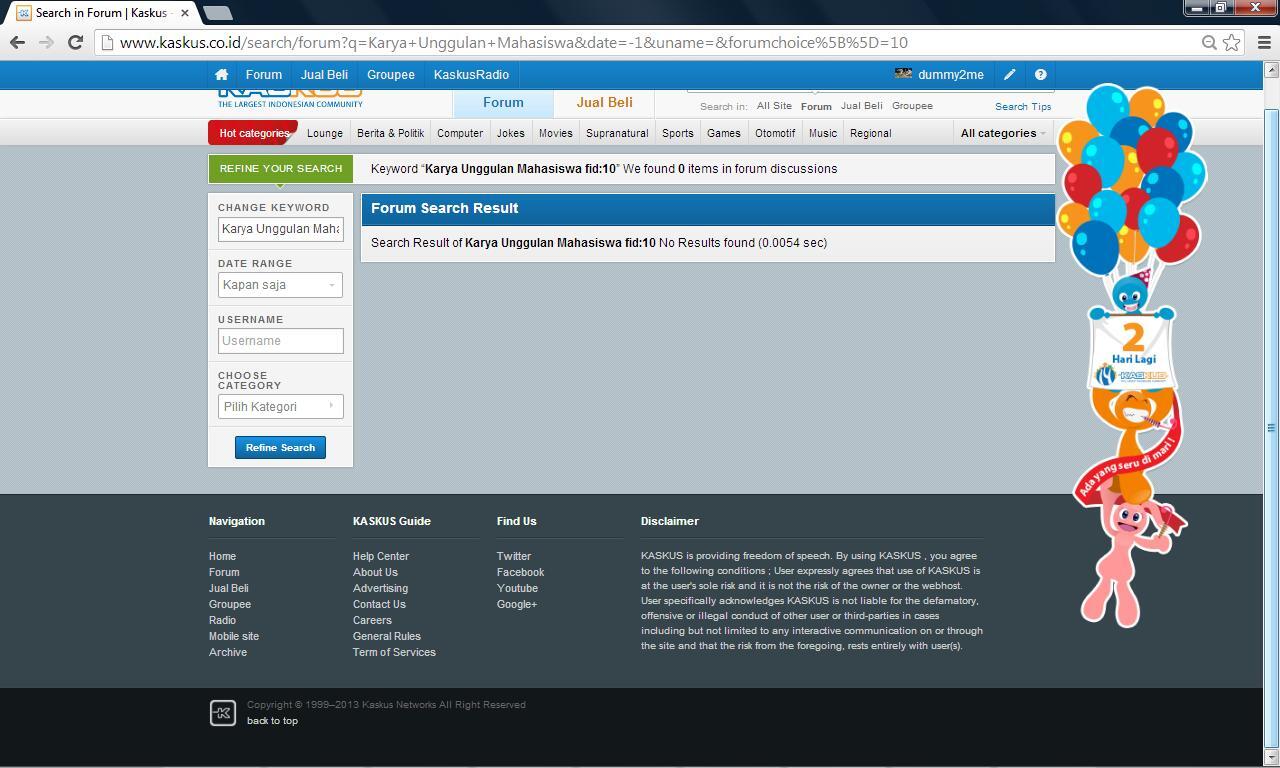This screenshot has height=768, width=1280.
Task: Open General Rules footer link
Action: (x=387, y=636)
